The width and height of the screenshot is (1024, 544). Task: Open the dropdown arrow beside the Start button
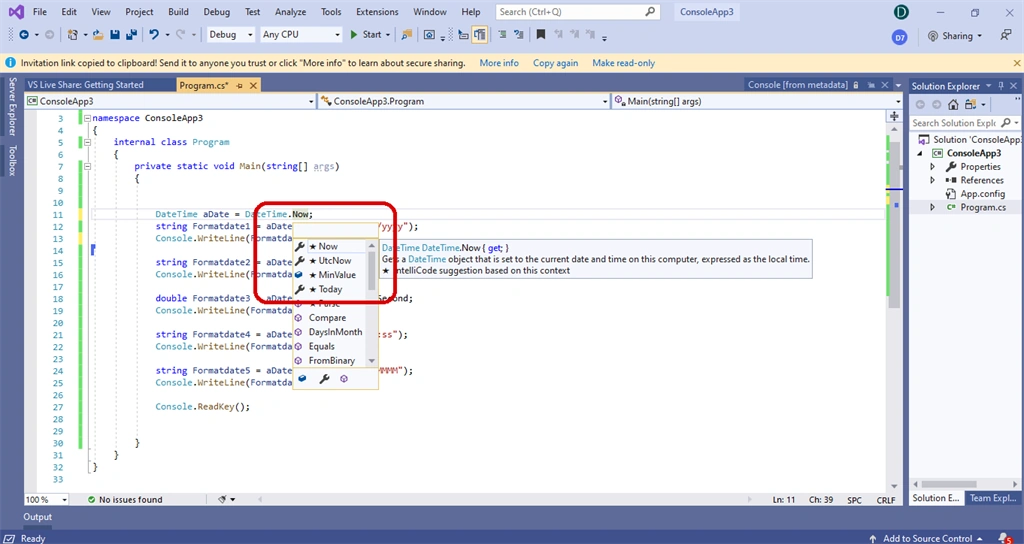(x=388, y=35)
